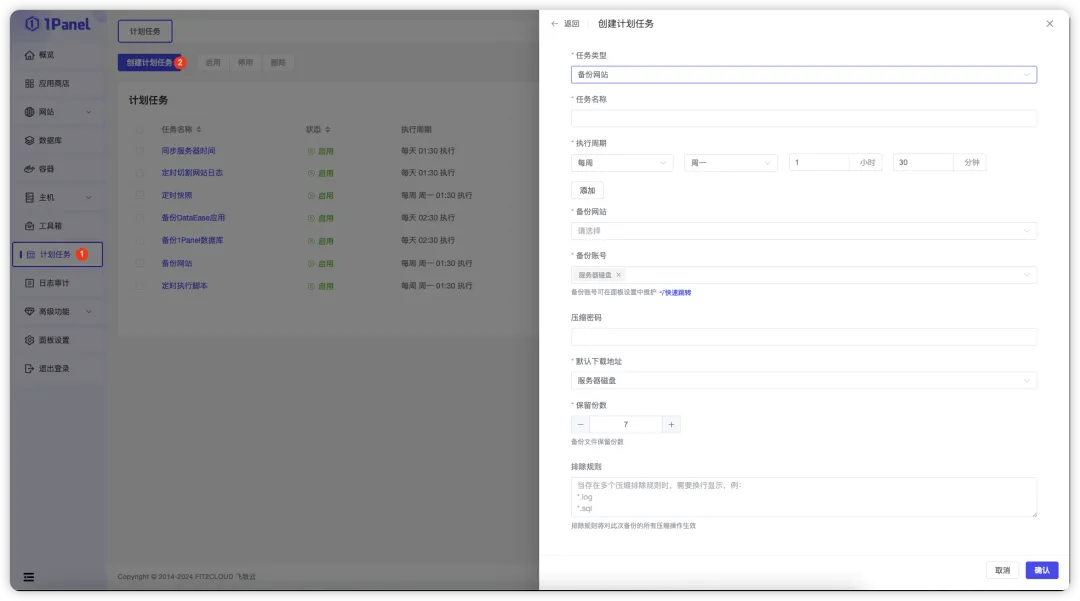
Task: Switch to the 计划任务 tab at top
Action: coord(145,31)
